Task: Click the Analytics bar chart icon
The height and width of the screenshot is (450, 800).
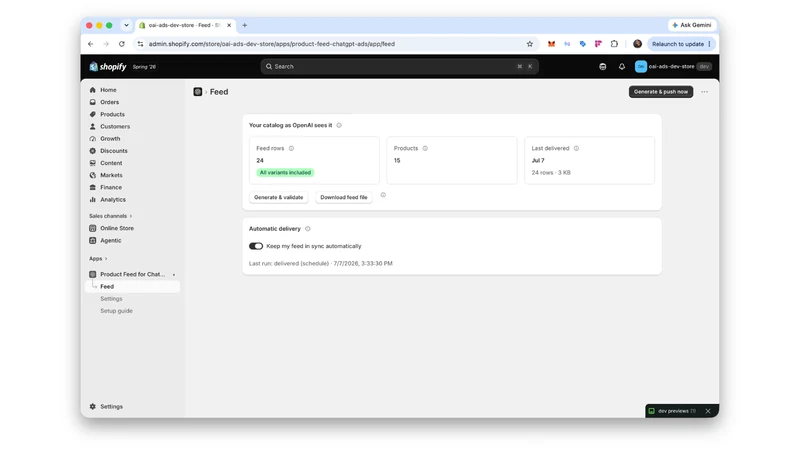Action: (x=92, y=199)
